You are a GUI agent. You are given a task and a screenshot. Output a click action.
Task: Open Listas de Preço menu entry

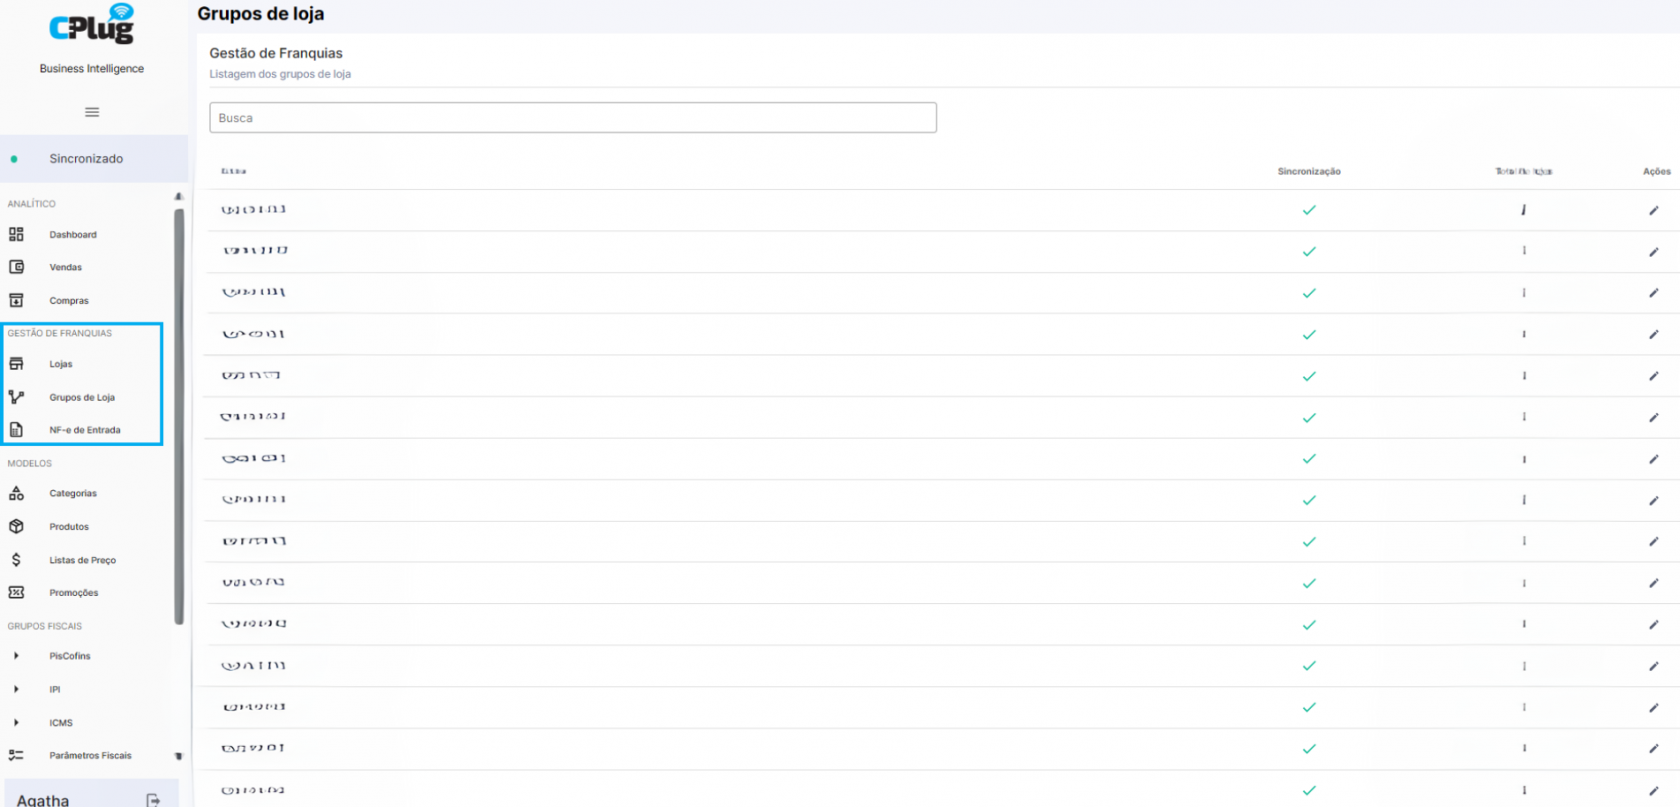click(83, 560)
